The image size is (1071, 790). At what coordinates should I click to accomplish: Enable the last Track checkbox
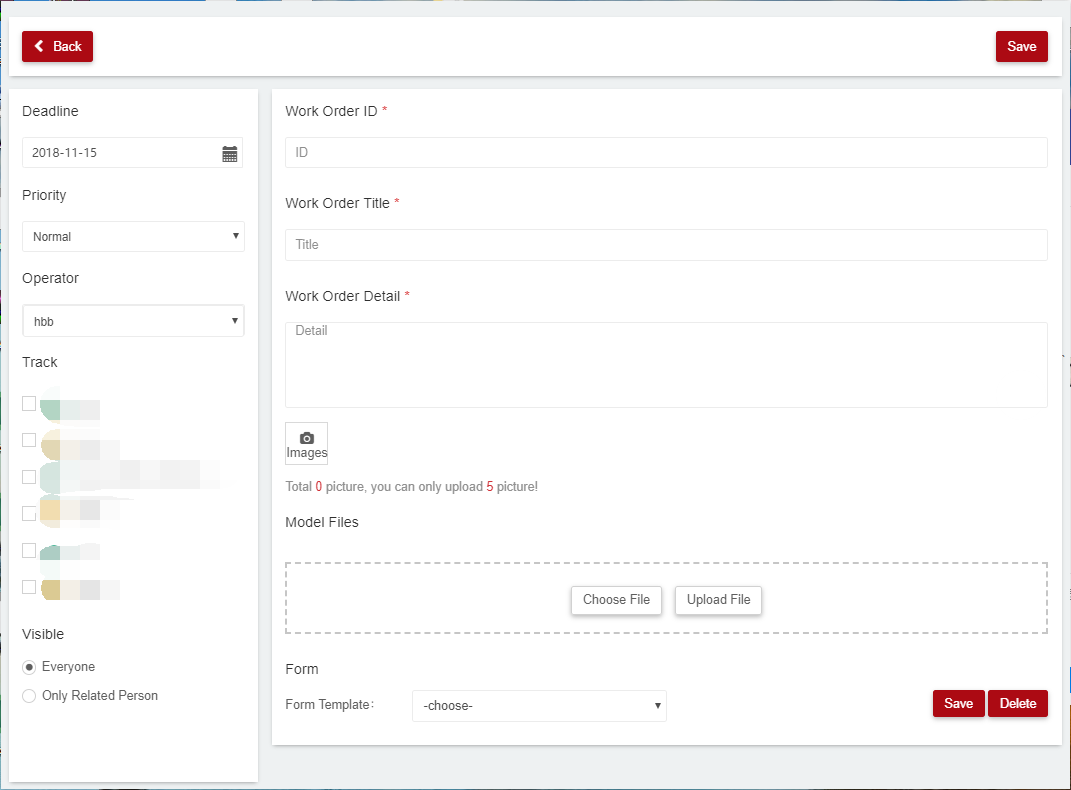(x=29, y=587)
